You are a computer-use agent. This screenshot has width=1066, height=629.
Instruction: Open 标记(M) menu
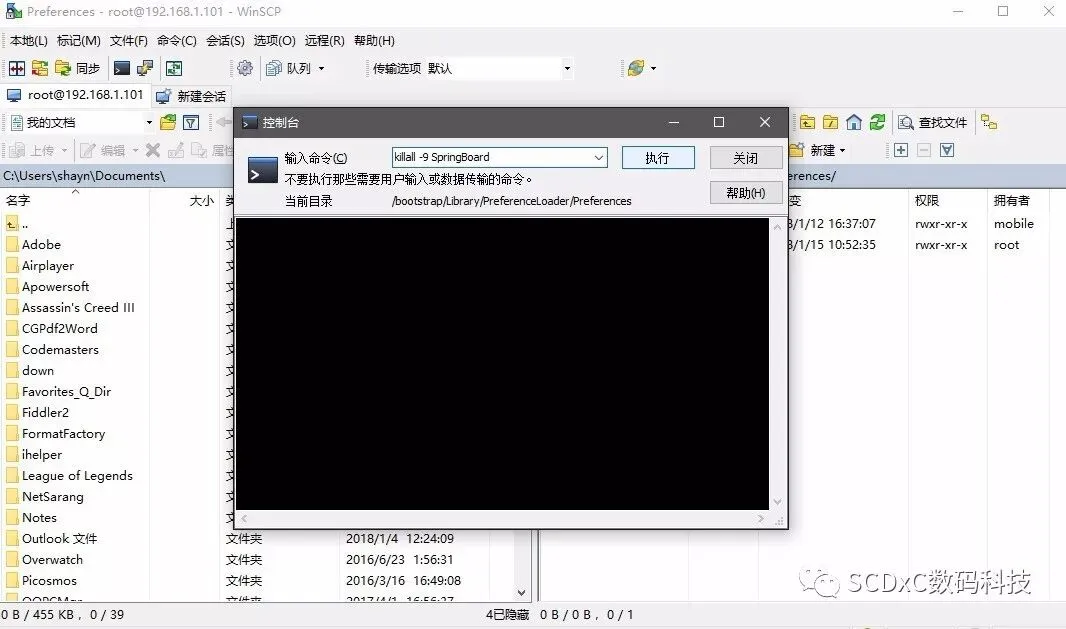click(79, 41)
